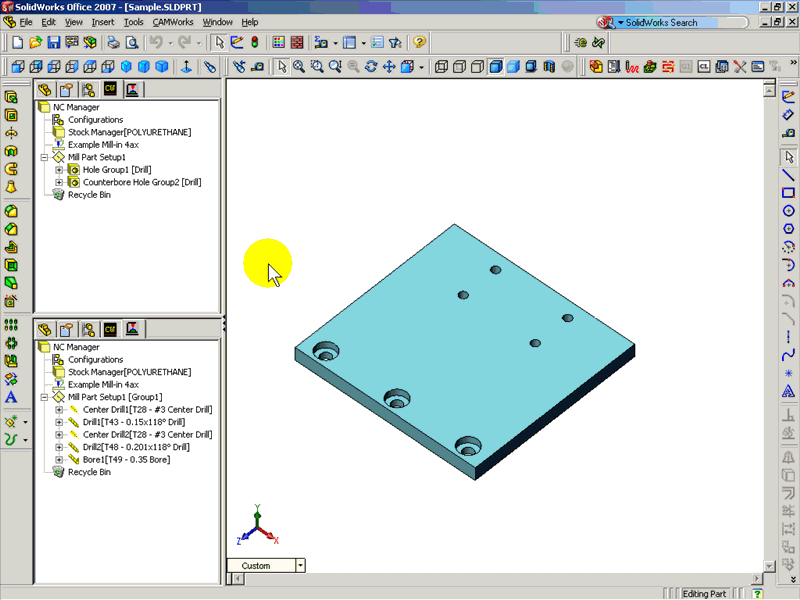Open the Custom view dropdown

point(301,565)
